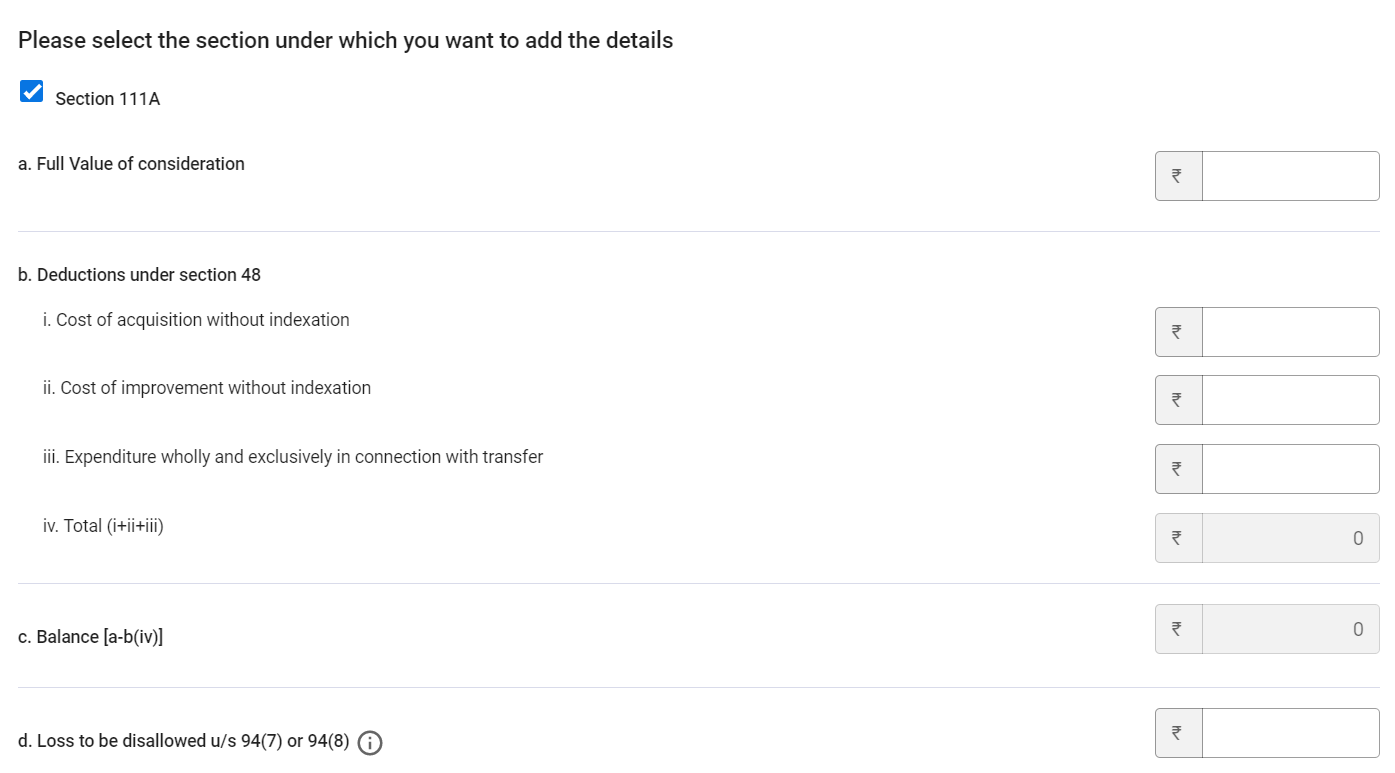Click the rupee symbol beside Cost of acquisition
1395x773 pixels.
(x=1178, y=331)
